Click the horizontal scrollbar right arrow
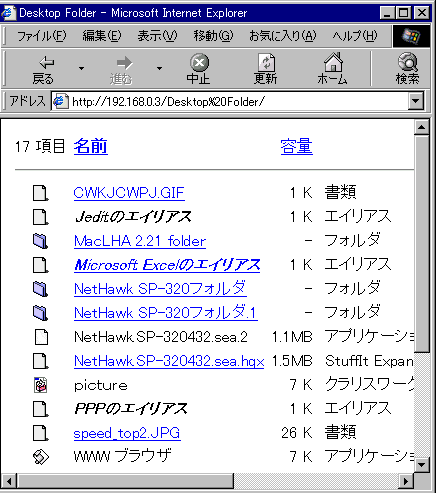 [406, 481]
